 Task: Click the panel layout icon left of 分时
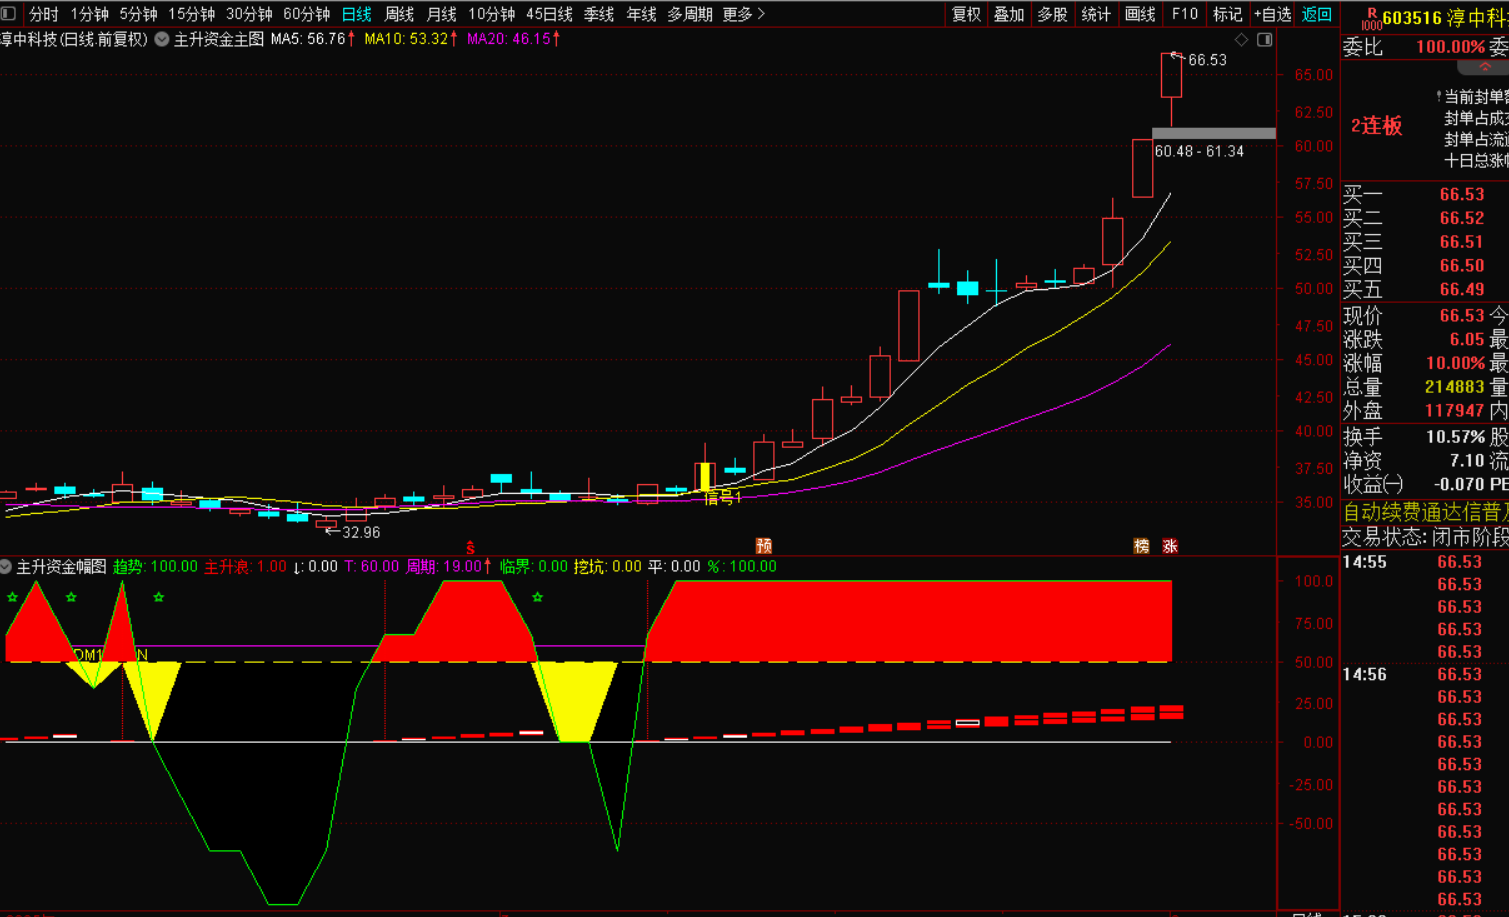coord(9,14)
